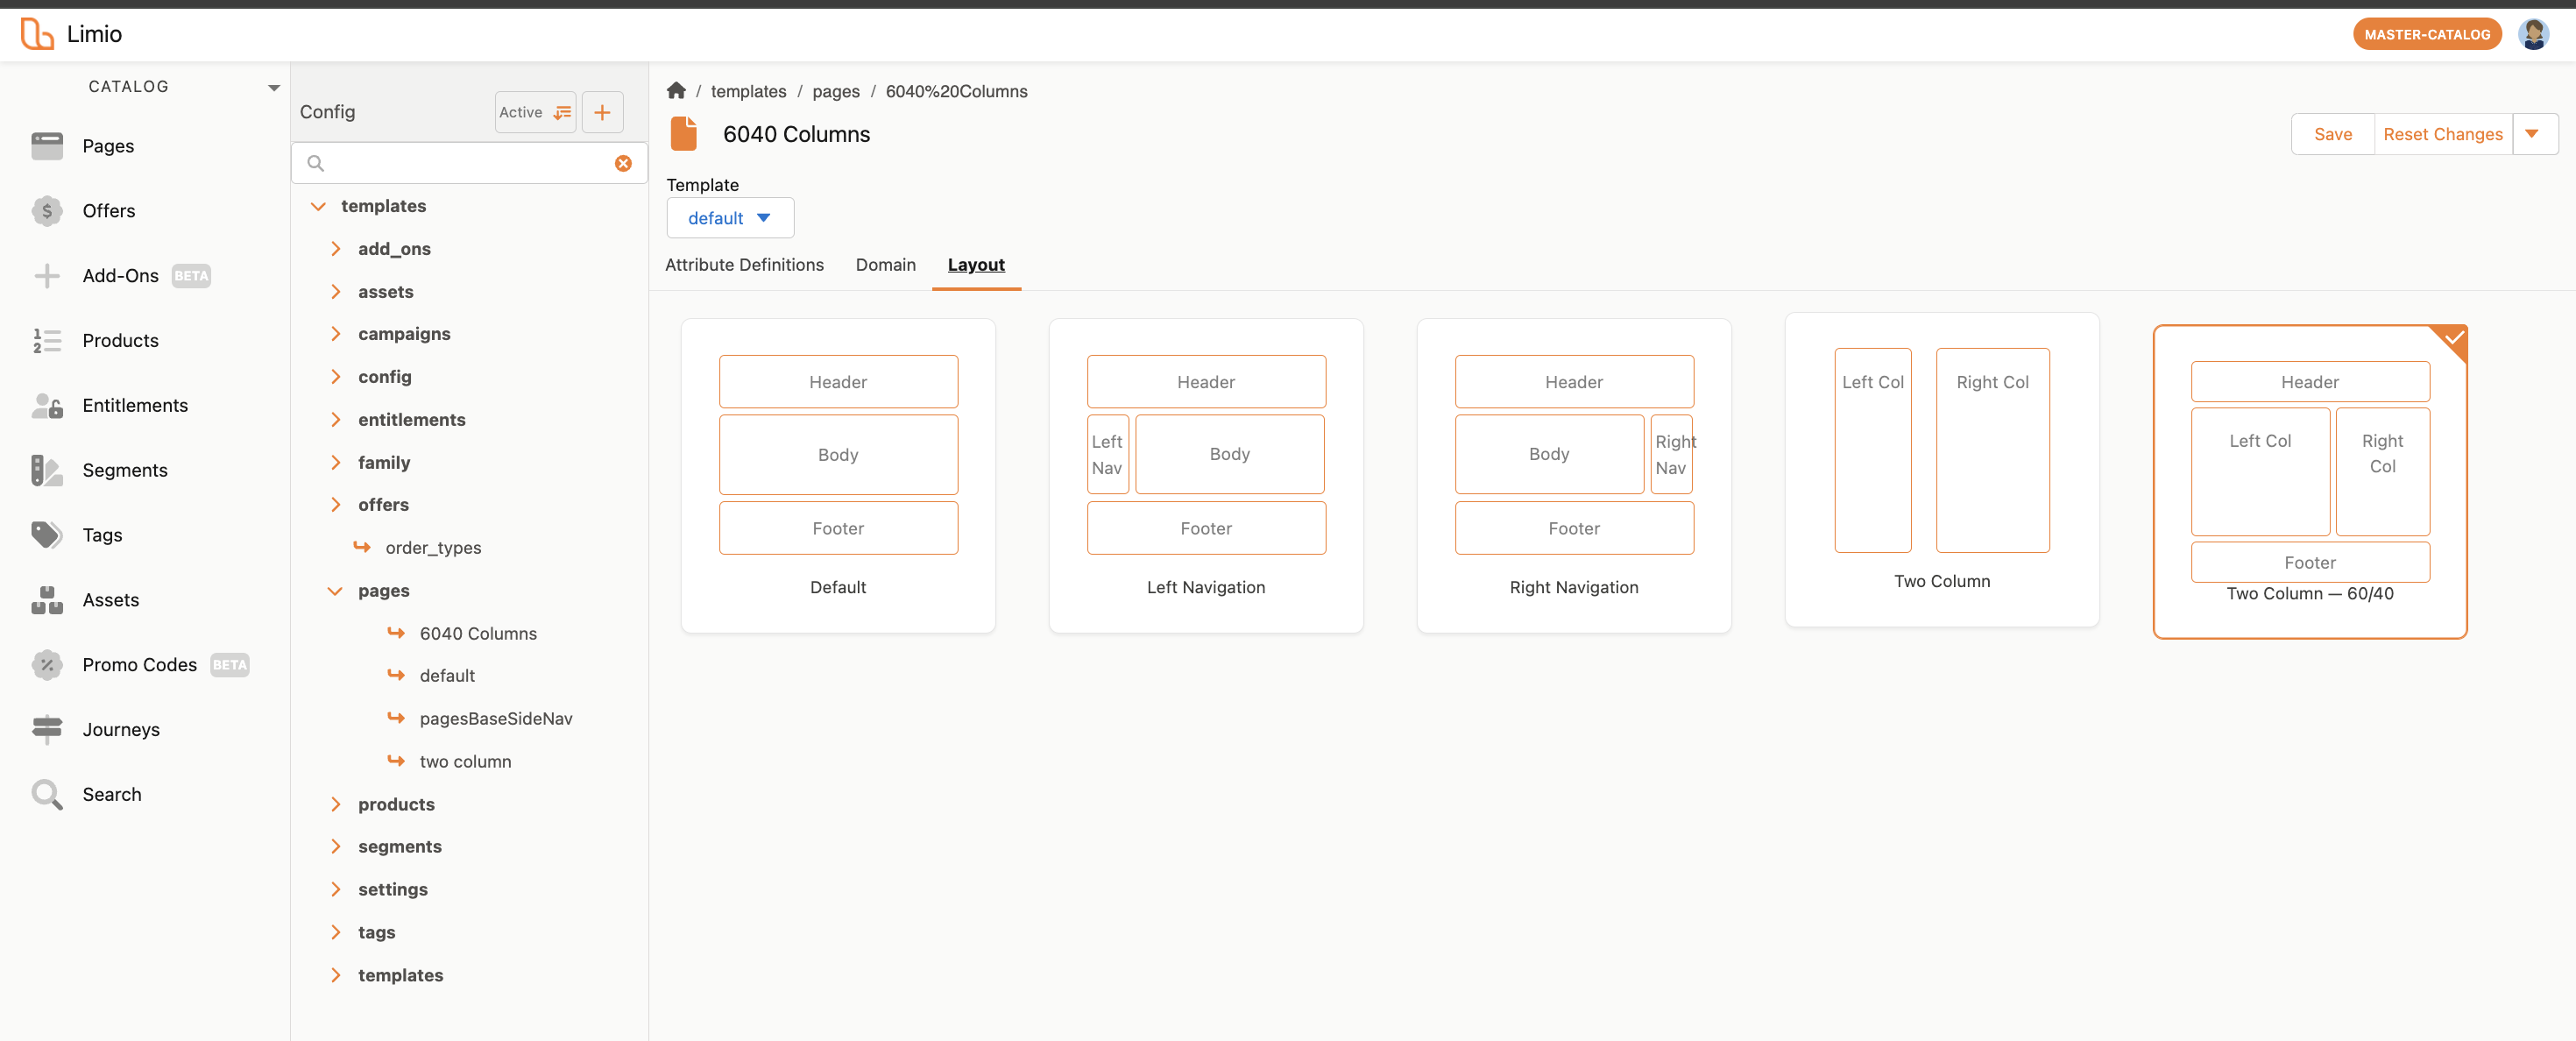Expand the segments folder
The width and height of the screenshot is (2576, 1041).
[335, 847]
